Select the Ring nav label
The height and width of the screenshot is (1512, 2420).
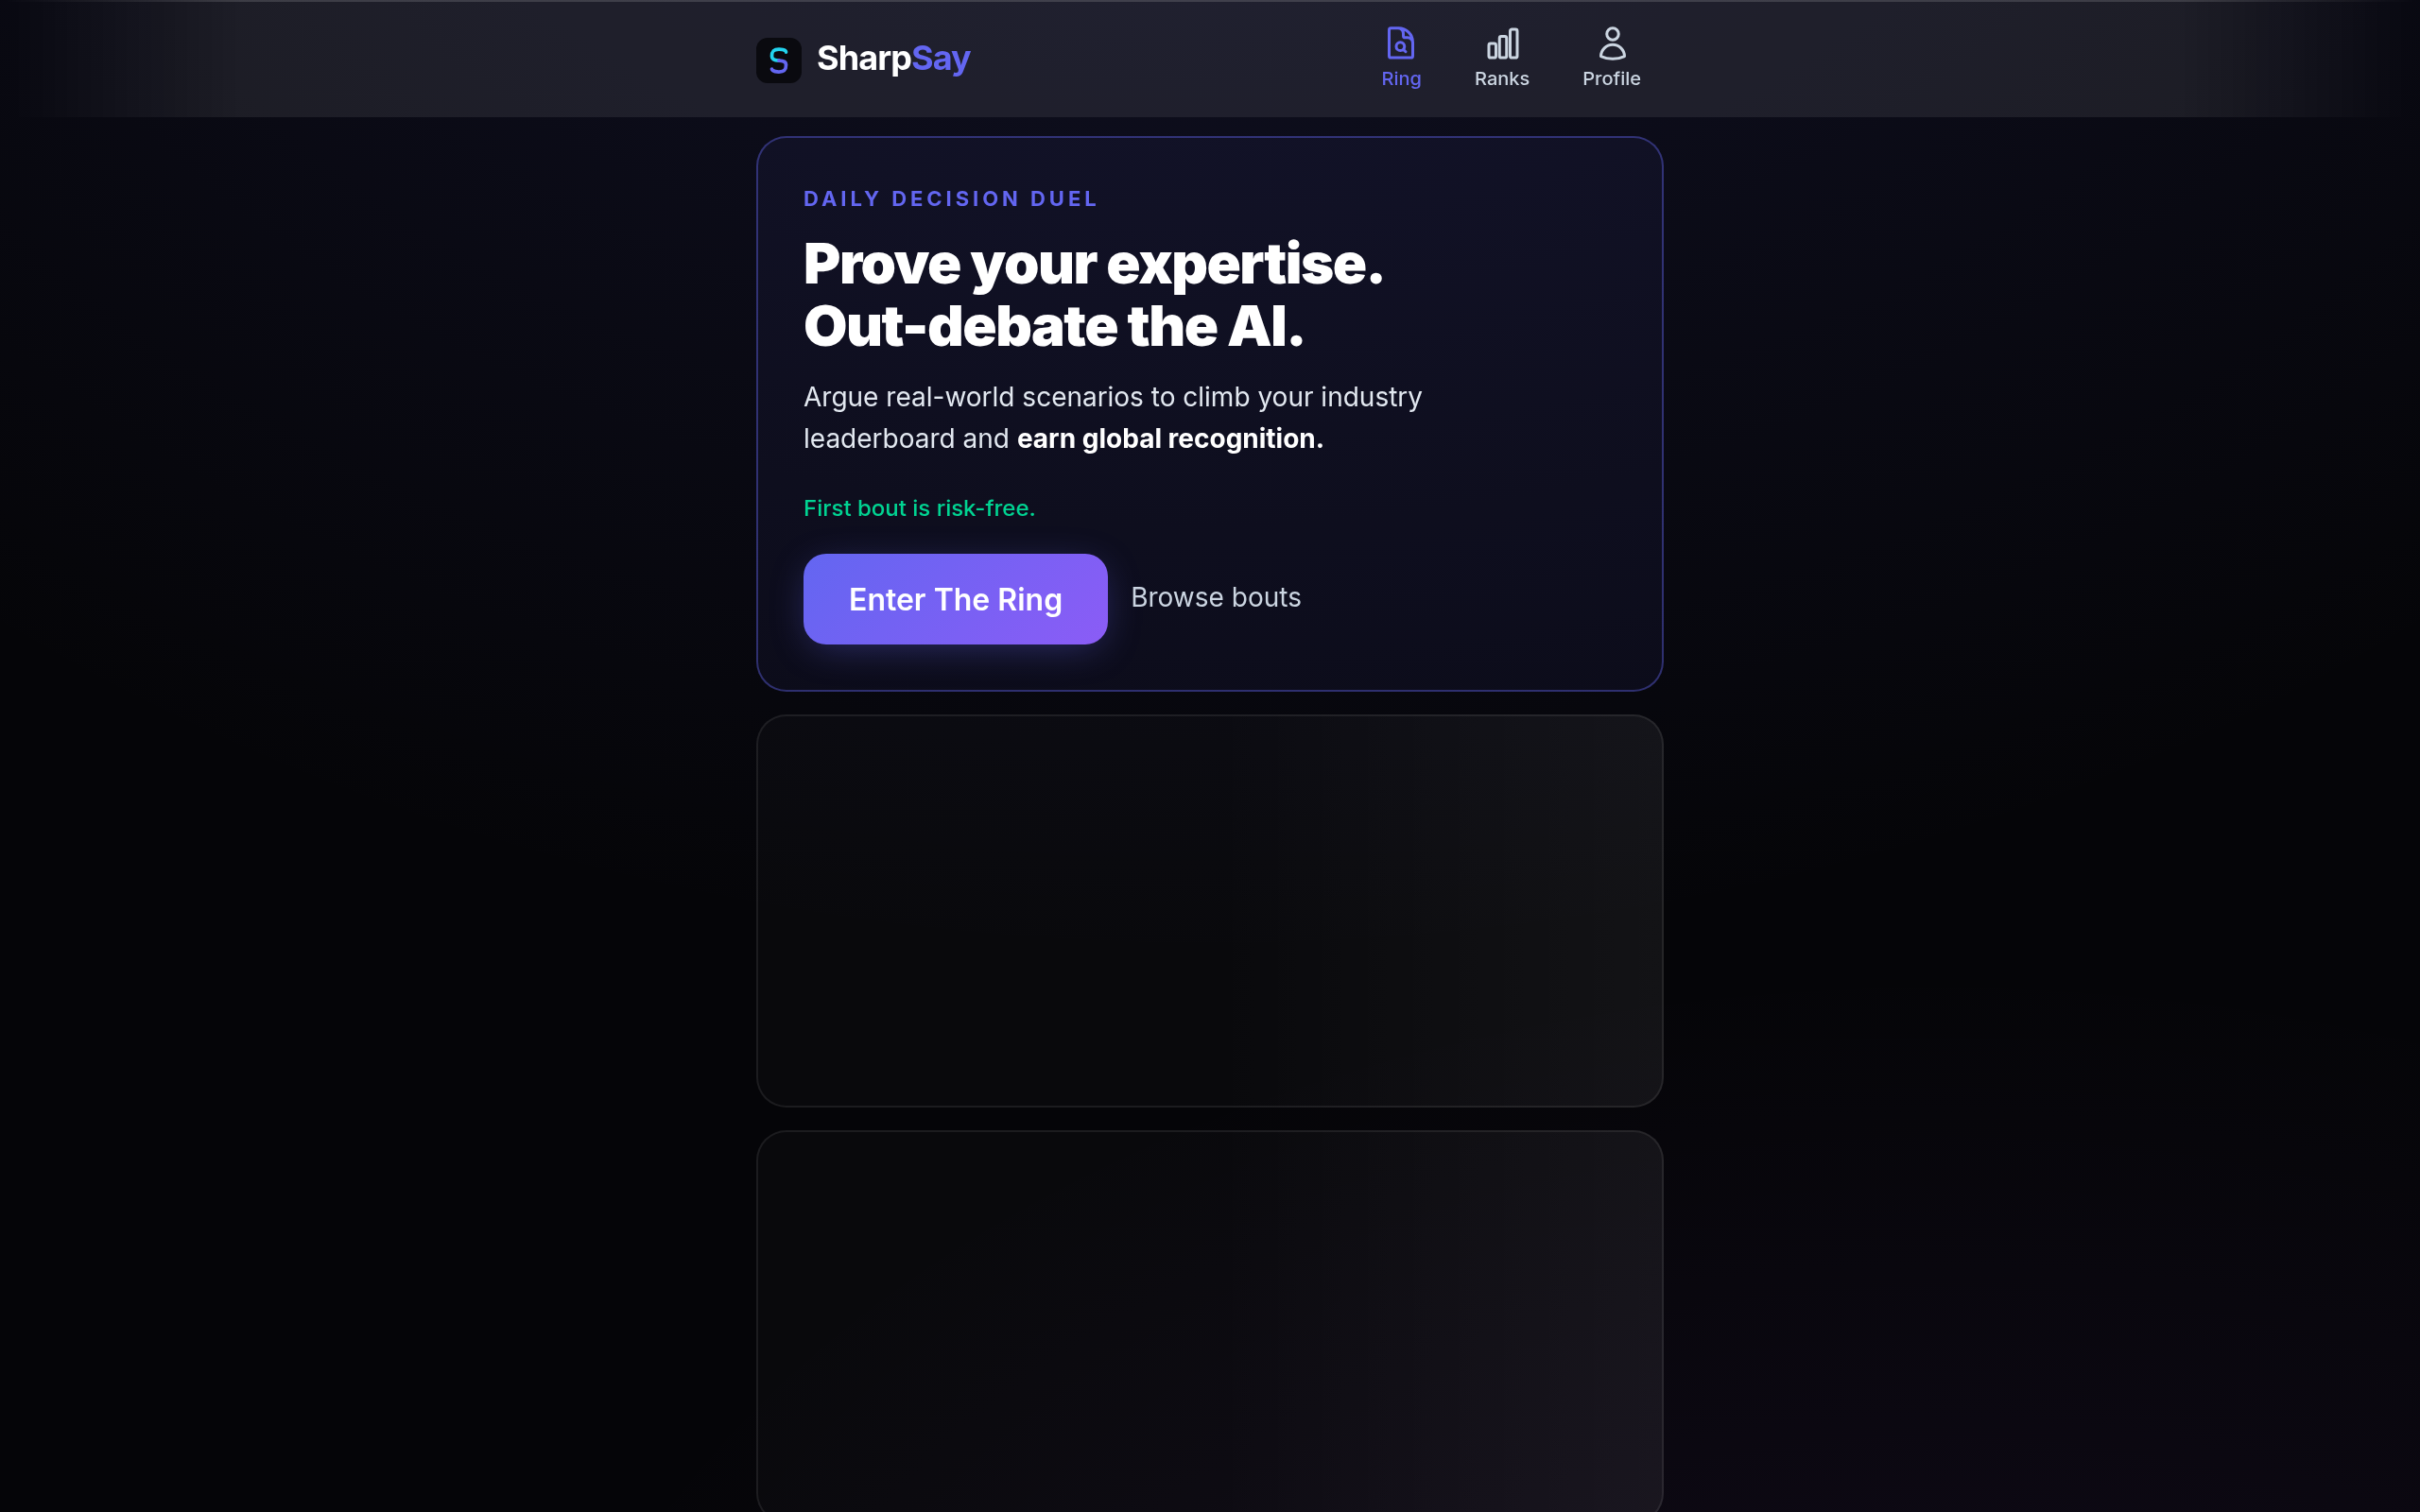[1400, 78]
